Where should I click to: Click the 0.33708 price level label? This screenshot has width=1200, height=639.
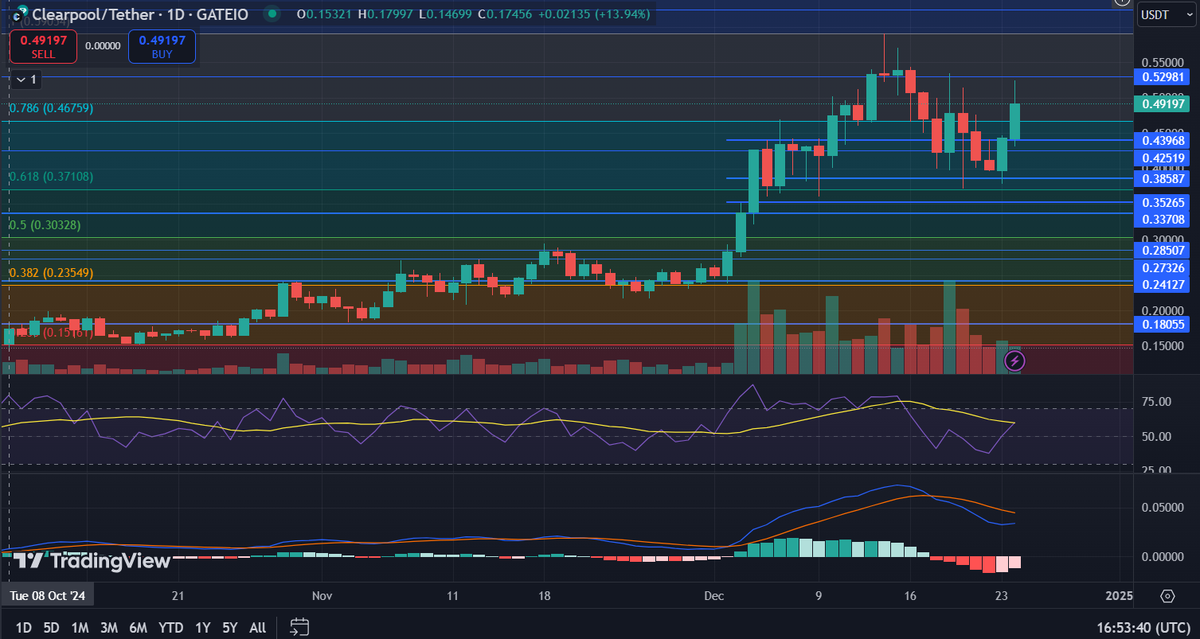click(x=1163, y=219)
